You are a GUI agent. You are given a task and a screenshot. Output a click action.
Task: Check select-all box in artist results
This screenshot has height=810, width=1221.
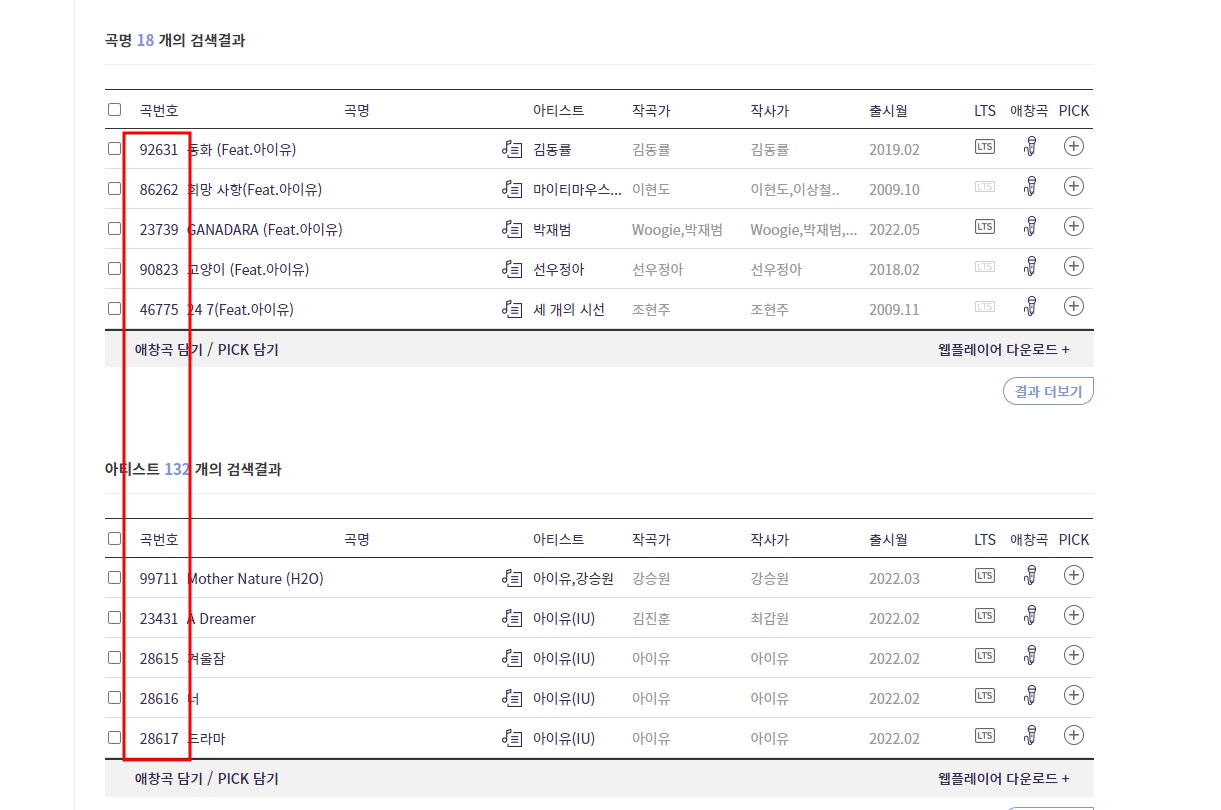coord(114,538)
